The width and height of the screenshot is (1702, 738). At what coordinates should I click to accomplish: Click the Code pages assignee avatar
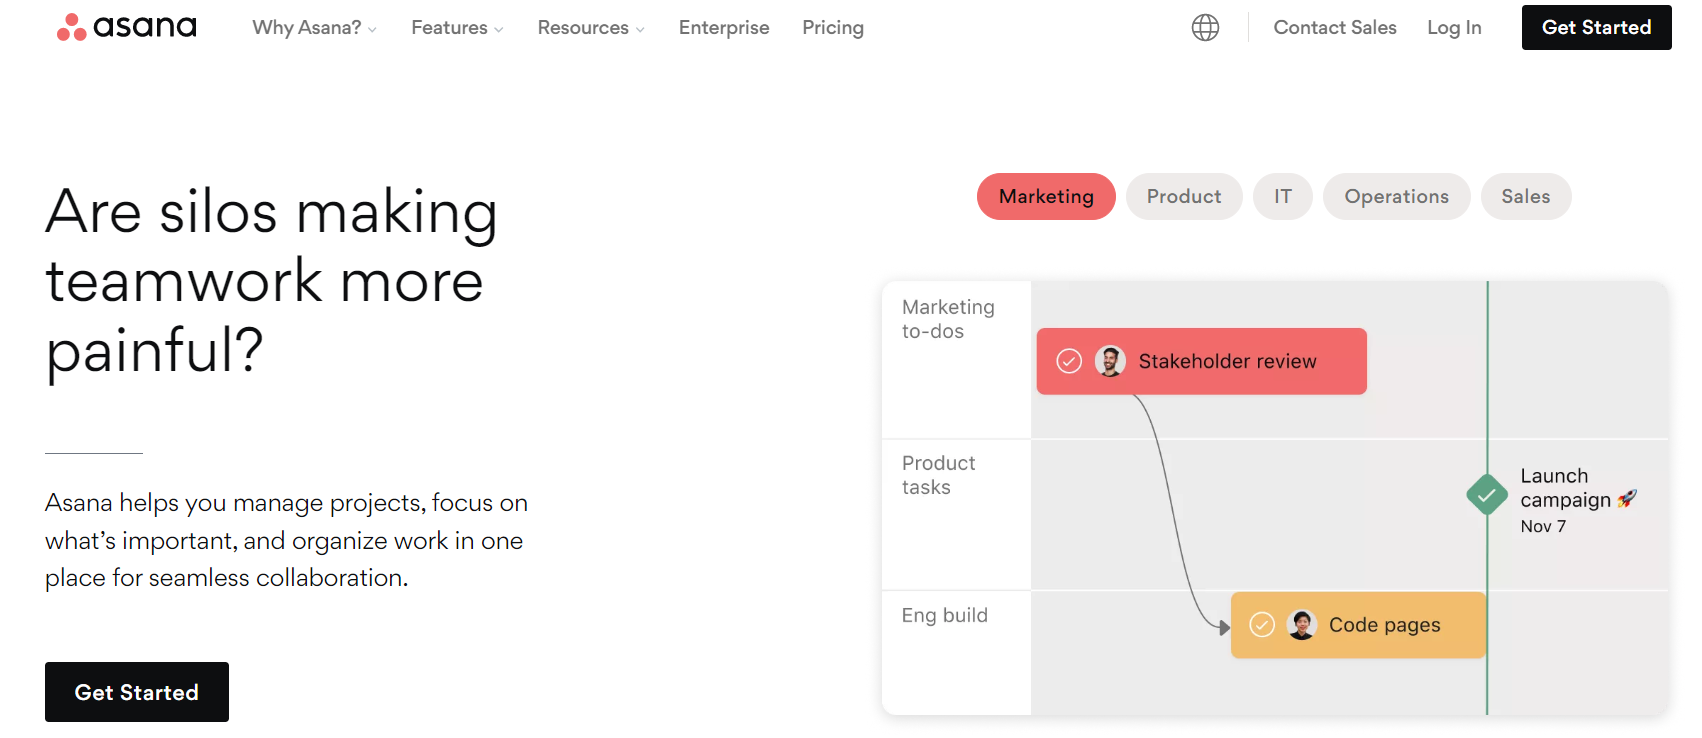[x=1302, y=625]
